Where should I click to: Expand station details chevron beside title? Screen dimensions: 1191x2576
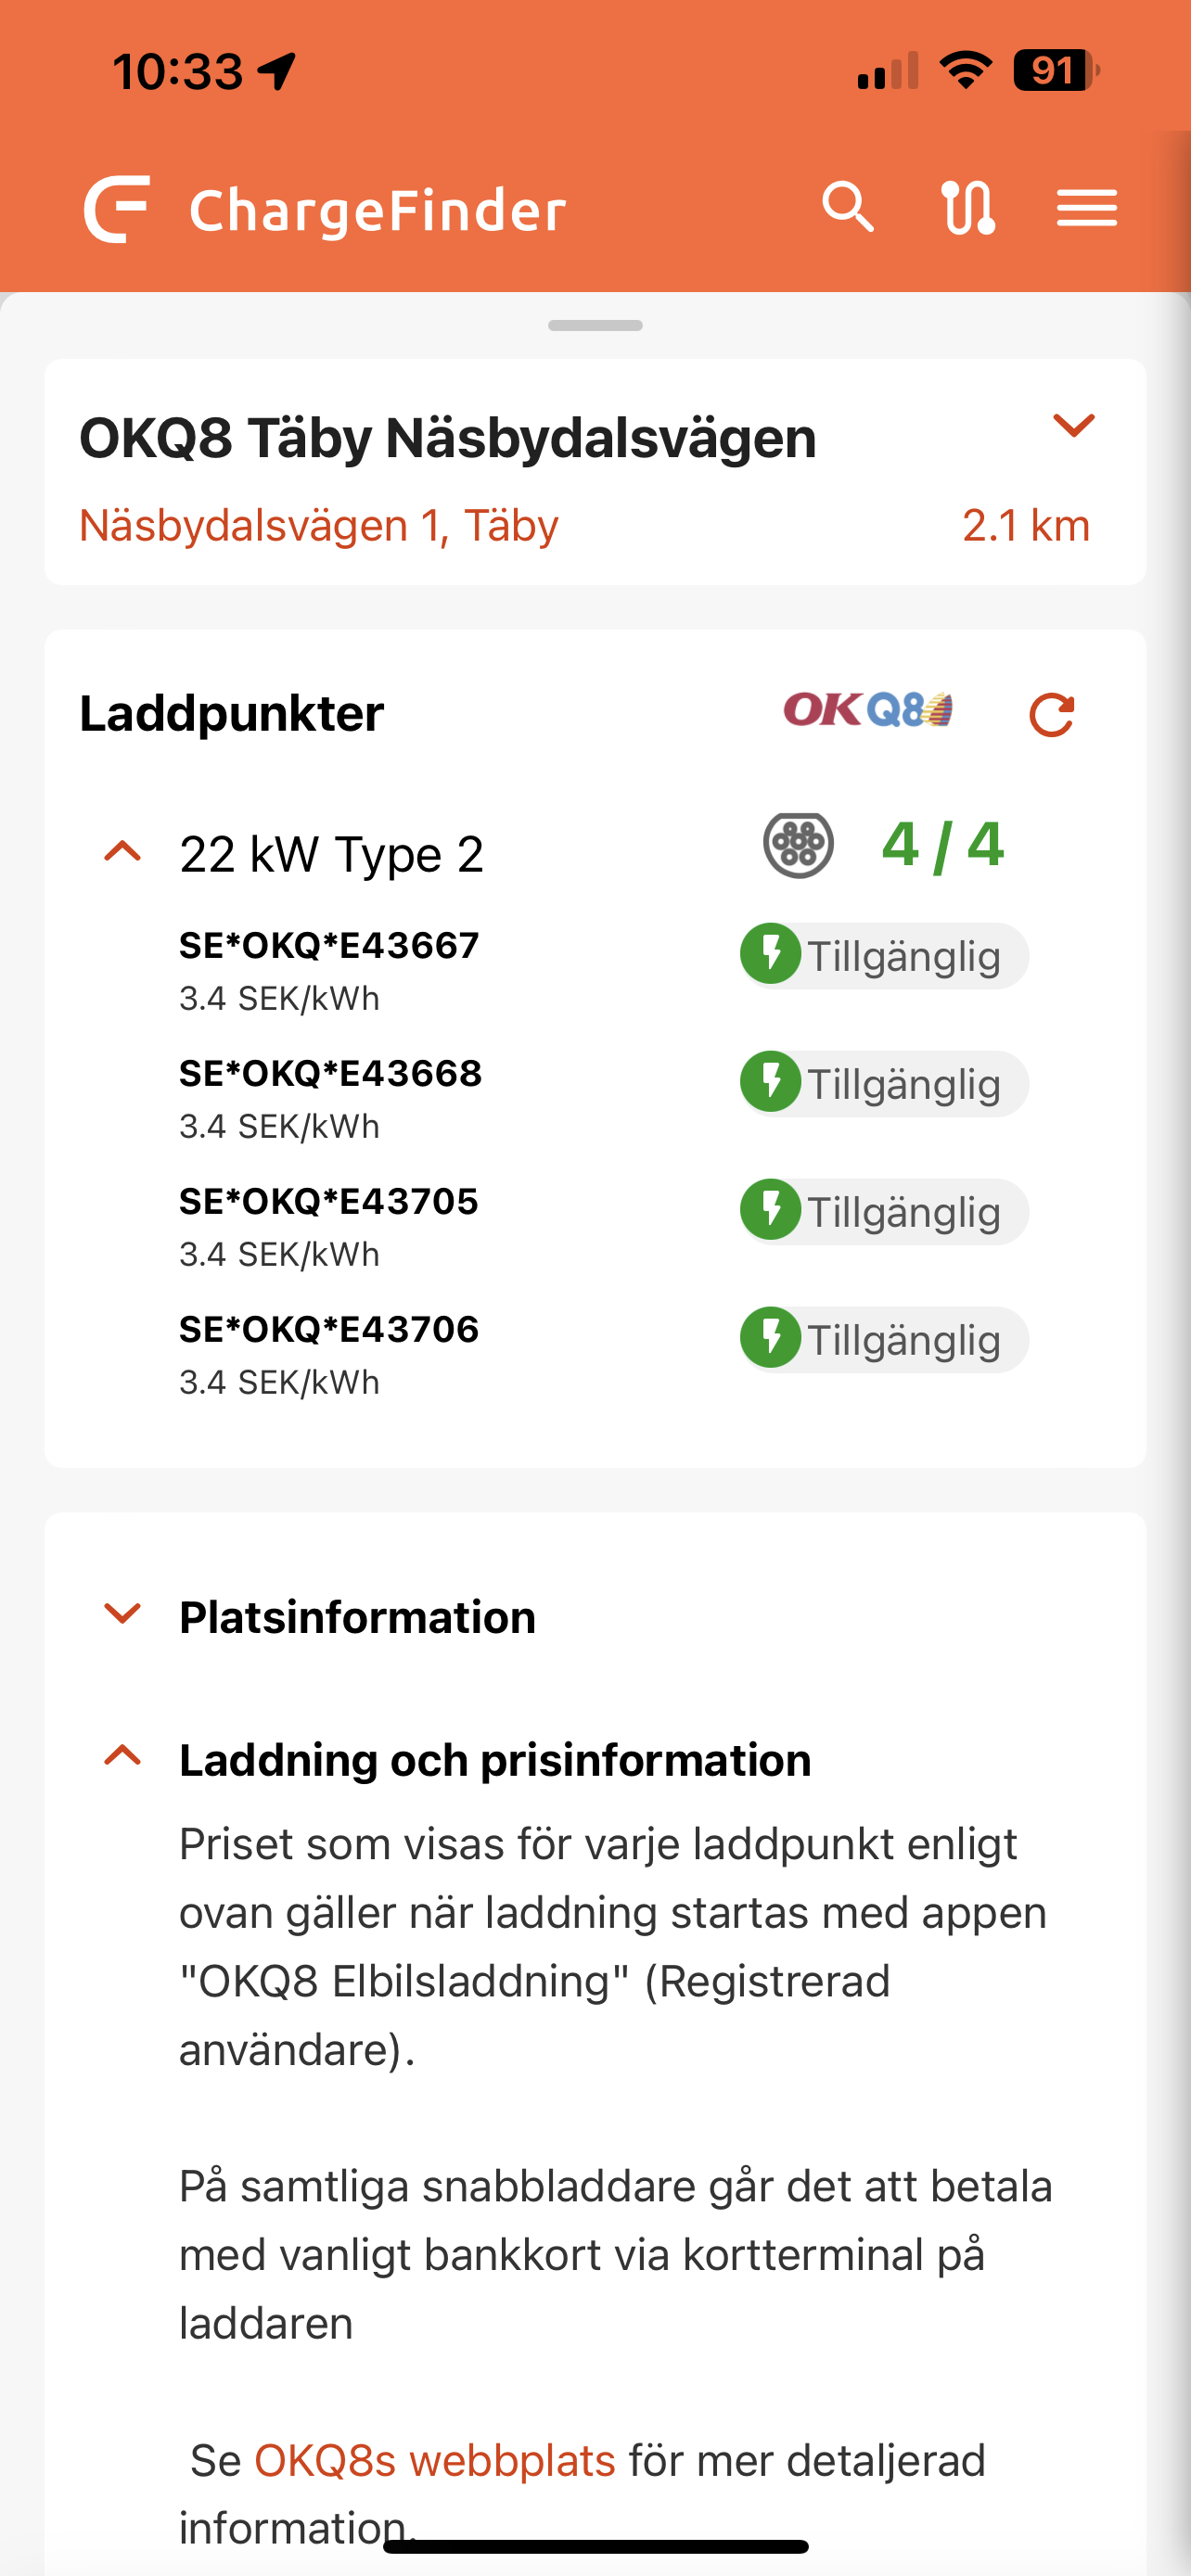point(1074,425)
